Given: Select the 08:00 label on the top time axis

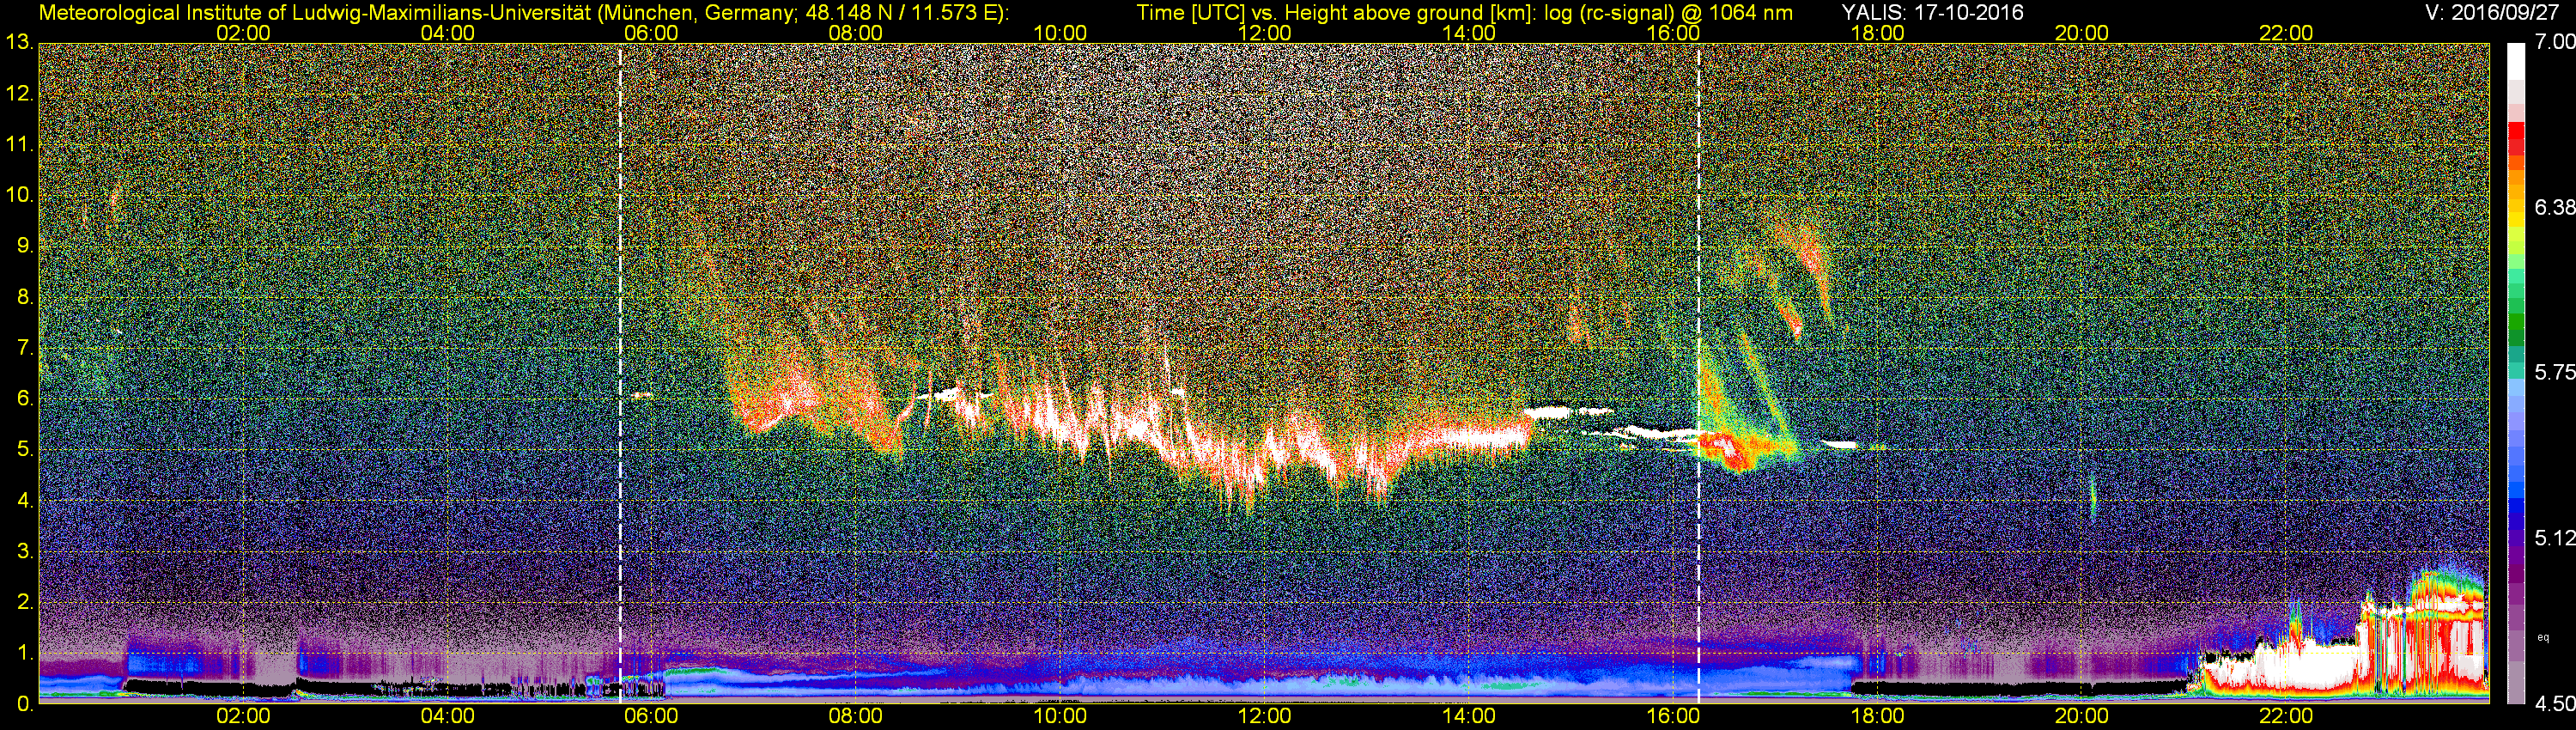Looking at the screenshot, I should click(856, 33).
